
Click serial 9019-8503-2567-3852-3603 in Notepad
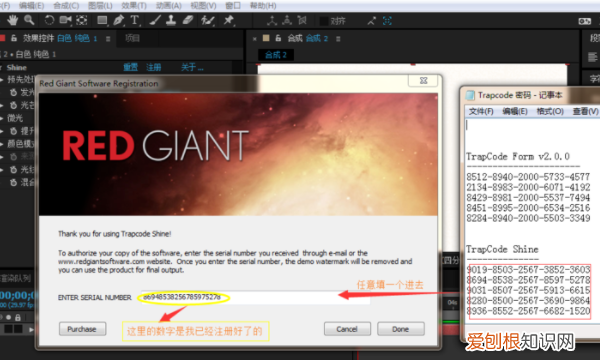pos(528,270)
